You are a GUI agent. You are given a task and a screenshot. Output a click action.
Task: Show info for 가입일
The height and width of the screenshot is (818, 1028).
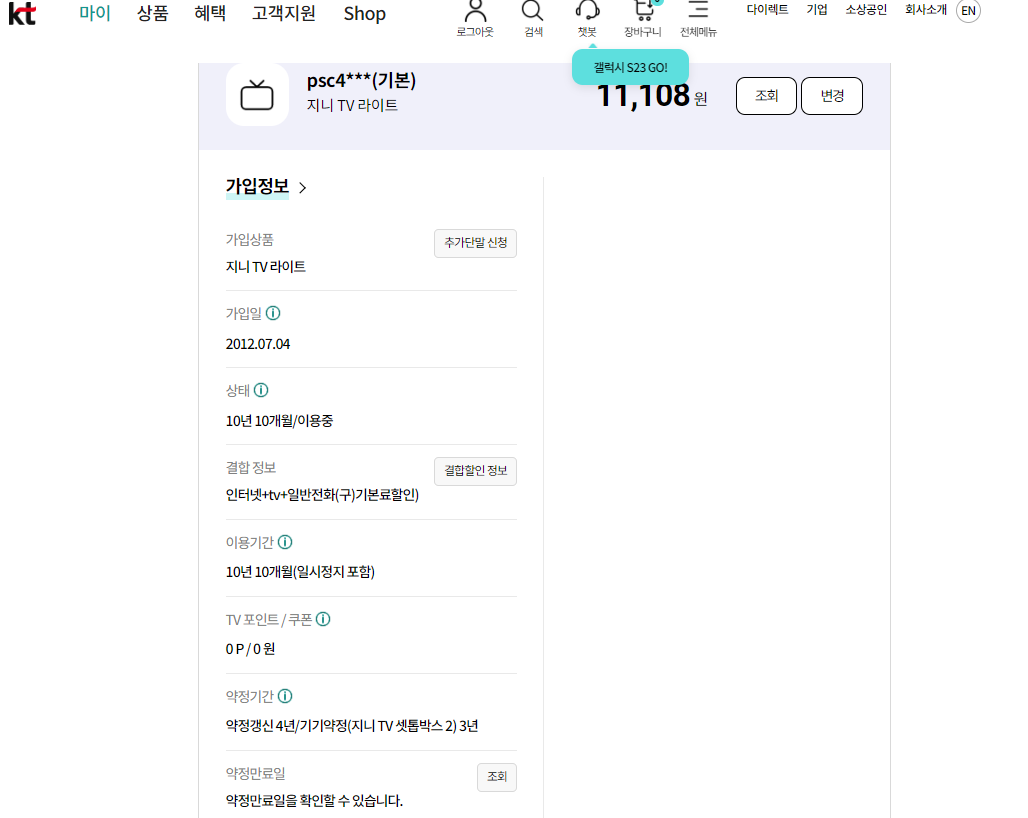(x=273, y=314)
